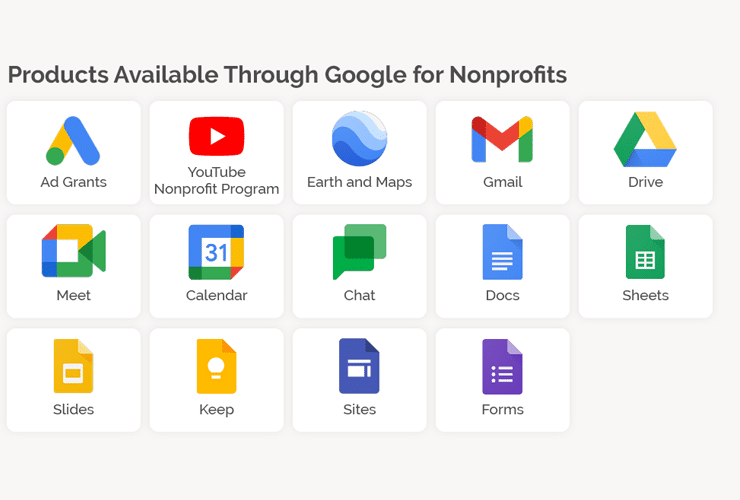The image size is (740, 500).
Task: Click the Gmail envelope icon
Action: coord(502,139)
